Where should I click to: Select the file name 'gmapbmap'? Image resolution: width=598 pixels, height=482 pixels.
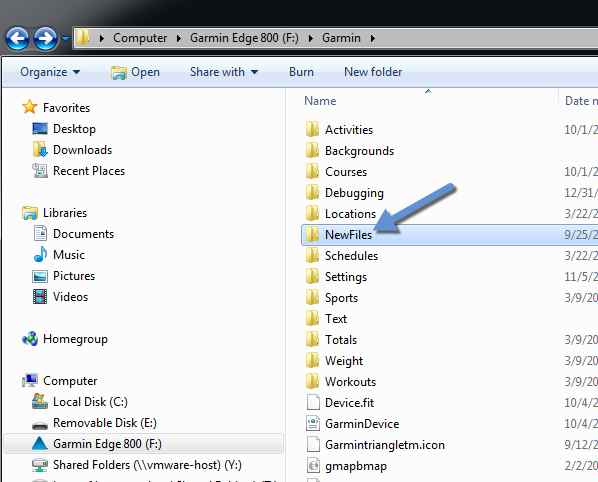(x=356, y=466)
